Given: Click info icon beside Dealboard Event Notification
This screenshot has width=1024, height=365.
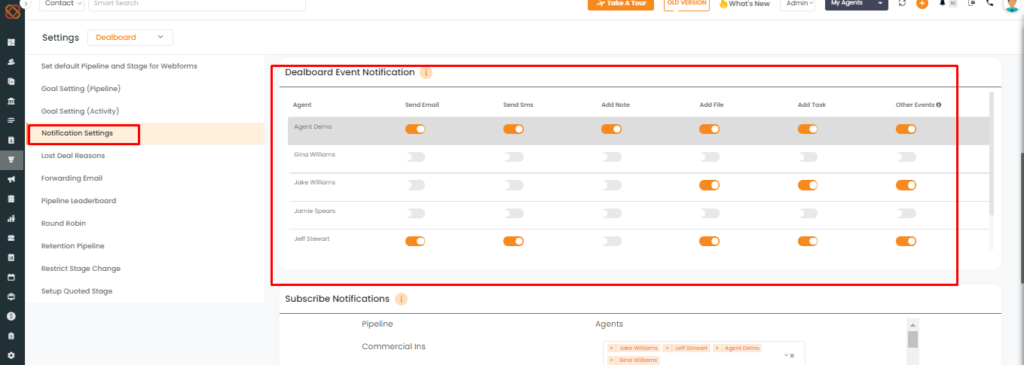Looking at the screenshot, I should [426, 73].
